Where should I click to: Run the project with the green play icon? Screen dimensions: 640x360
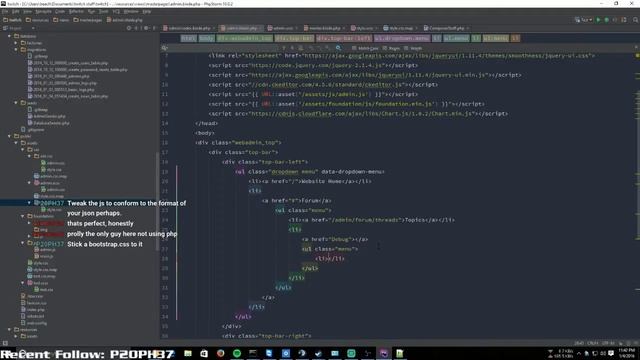click(x=598, y=20)
